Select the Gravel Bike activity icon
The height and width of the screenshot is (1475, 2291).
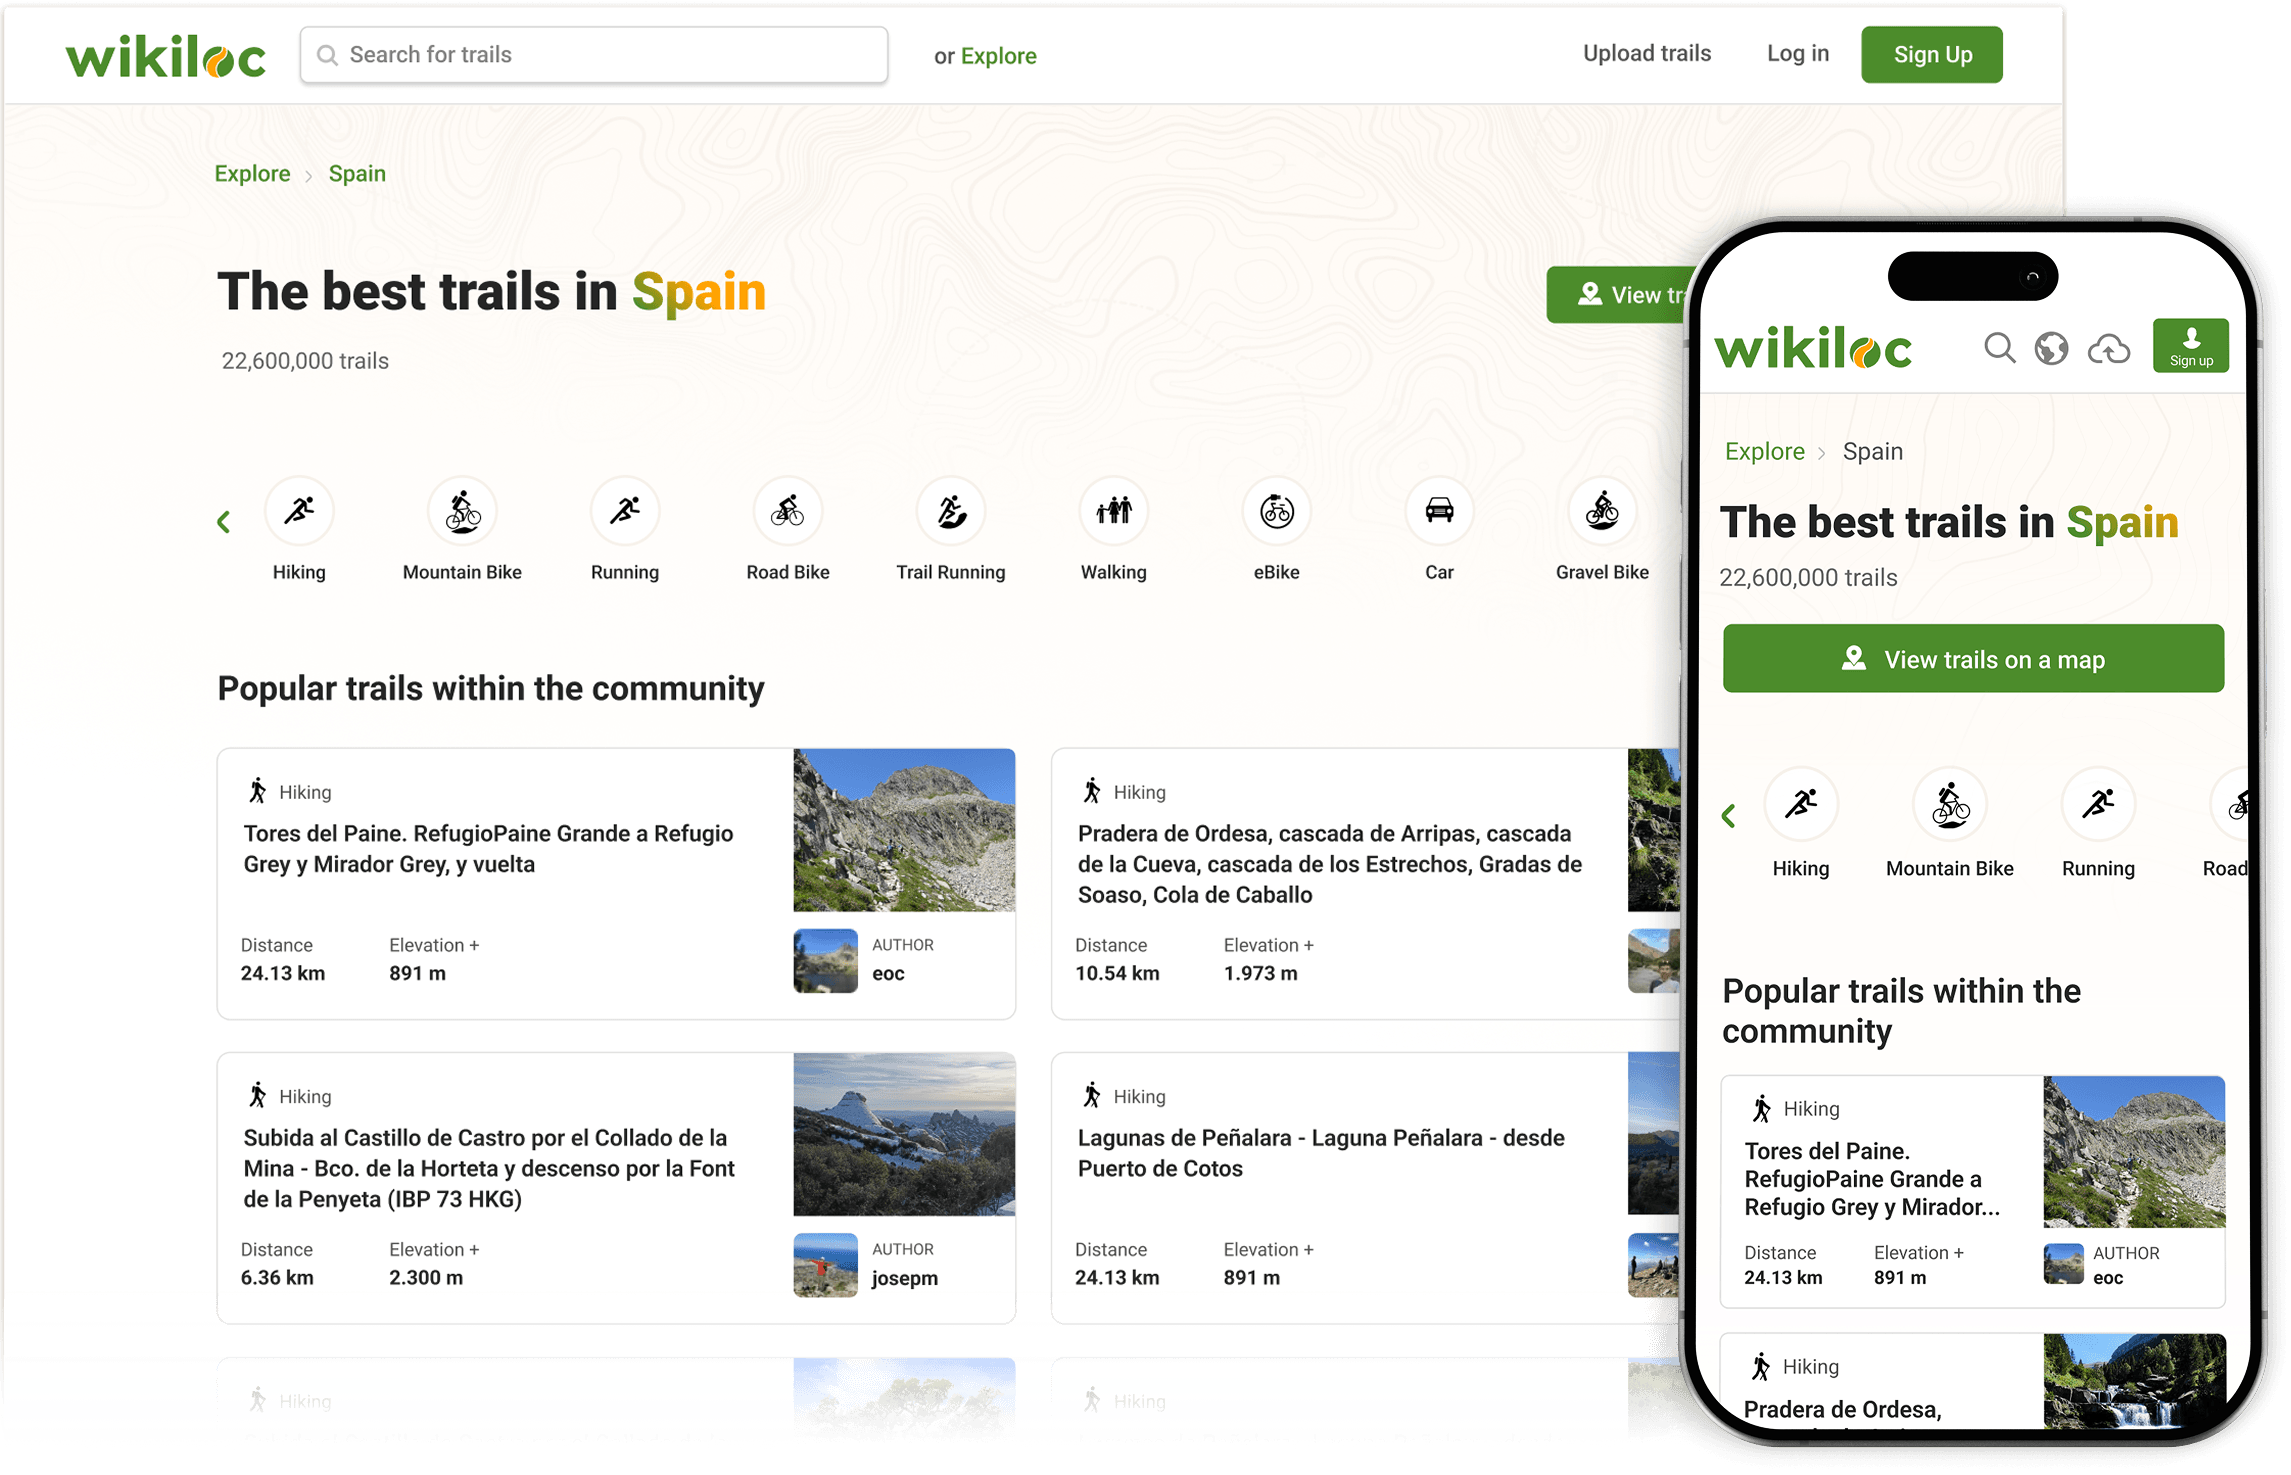coord(1602,511)
